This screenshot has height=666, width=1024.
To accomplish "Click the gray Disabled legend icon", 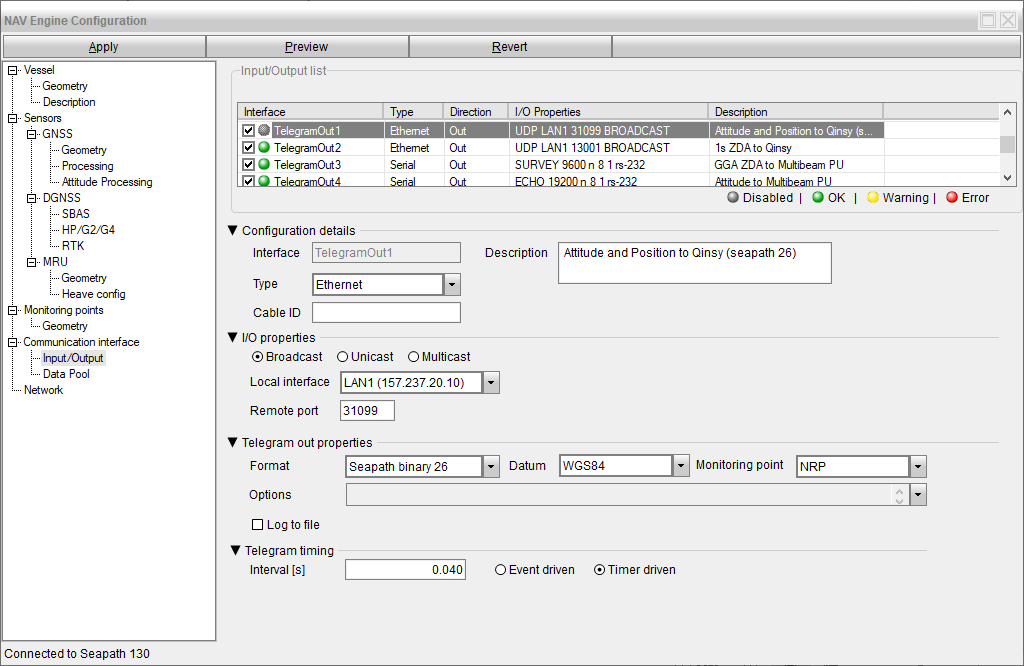I will pos(733,198).
